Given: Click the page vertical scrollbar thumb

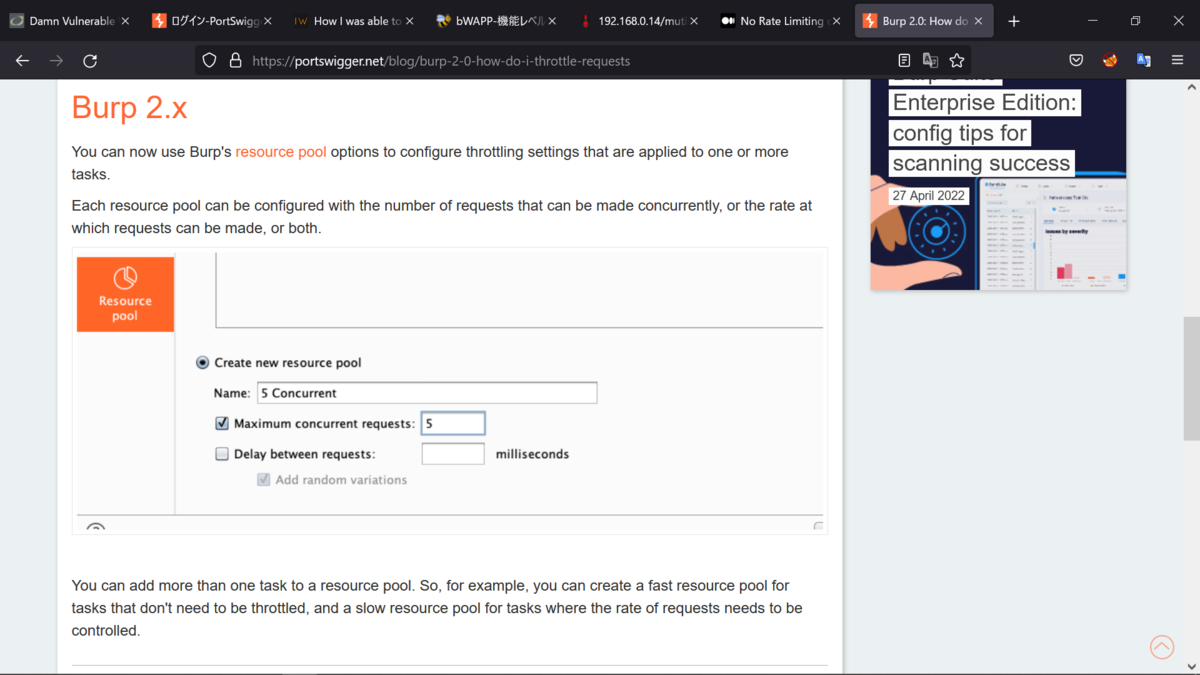Looking at the screenshot, I should [1191, 378].
